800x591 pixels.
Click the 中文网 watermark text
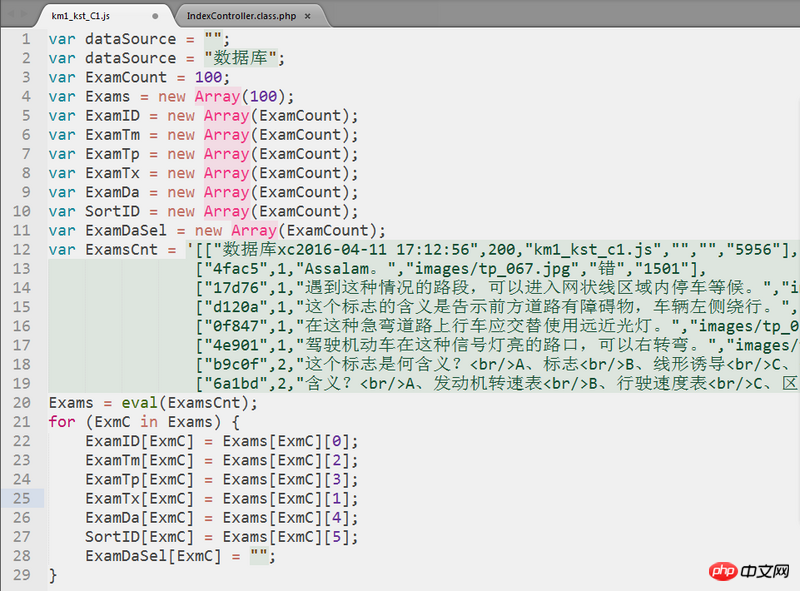[x=767, y=571]
